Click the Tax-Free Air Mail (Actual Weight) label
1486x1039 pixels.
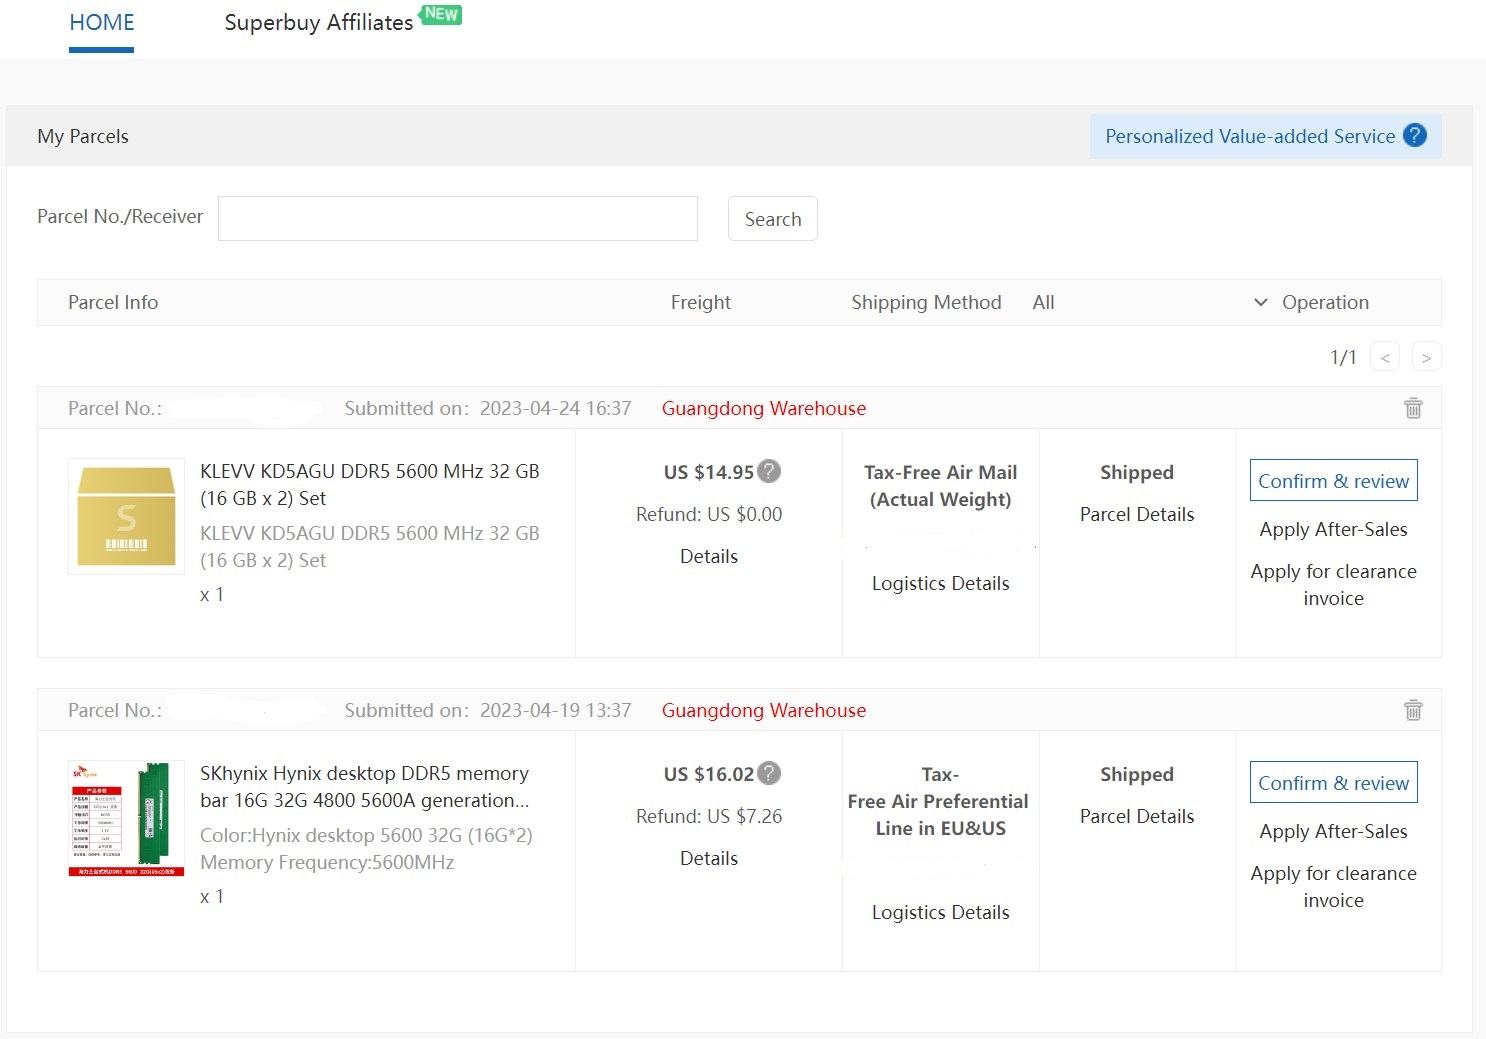[x=941, y=486]
